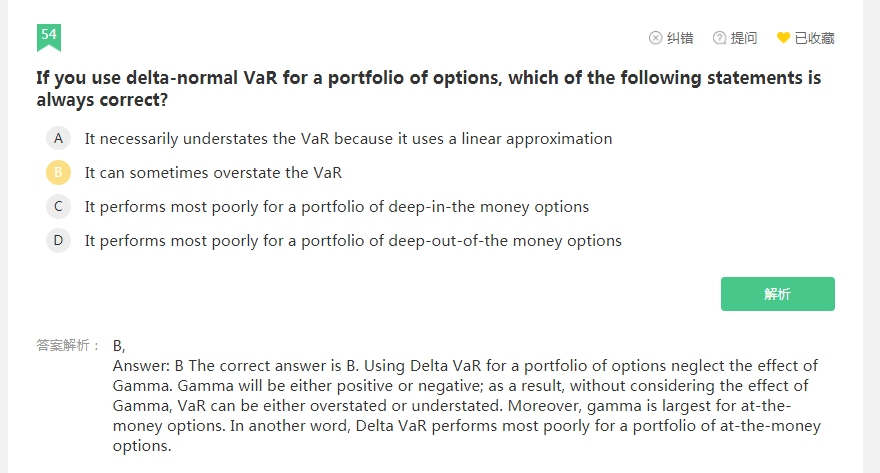Click the delta-normal VaR question heading

point(428,88)
